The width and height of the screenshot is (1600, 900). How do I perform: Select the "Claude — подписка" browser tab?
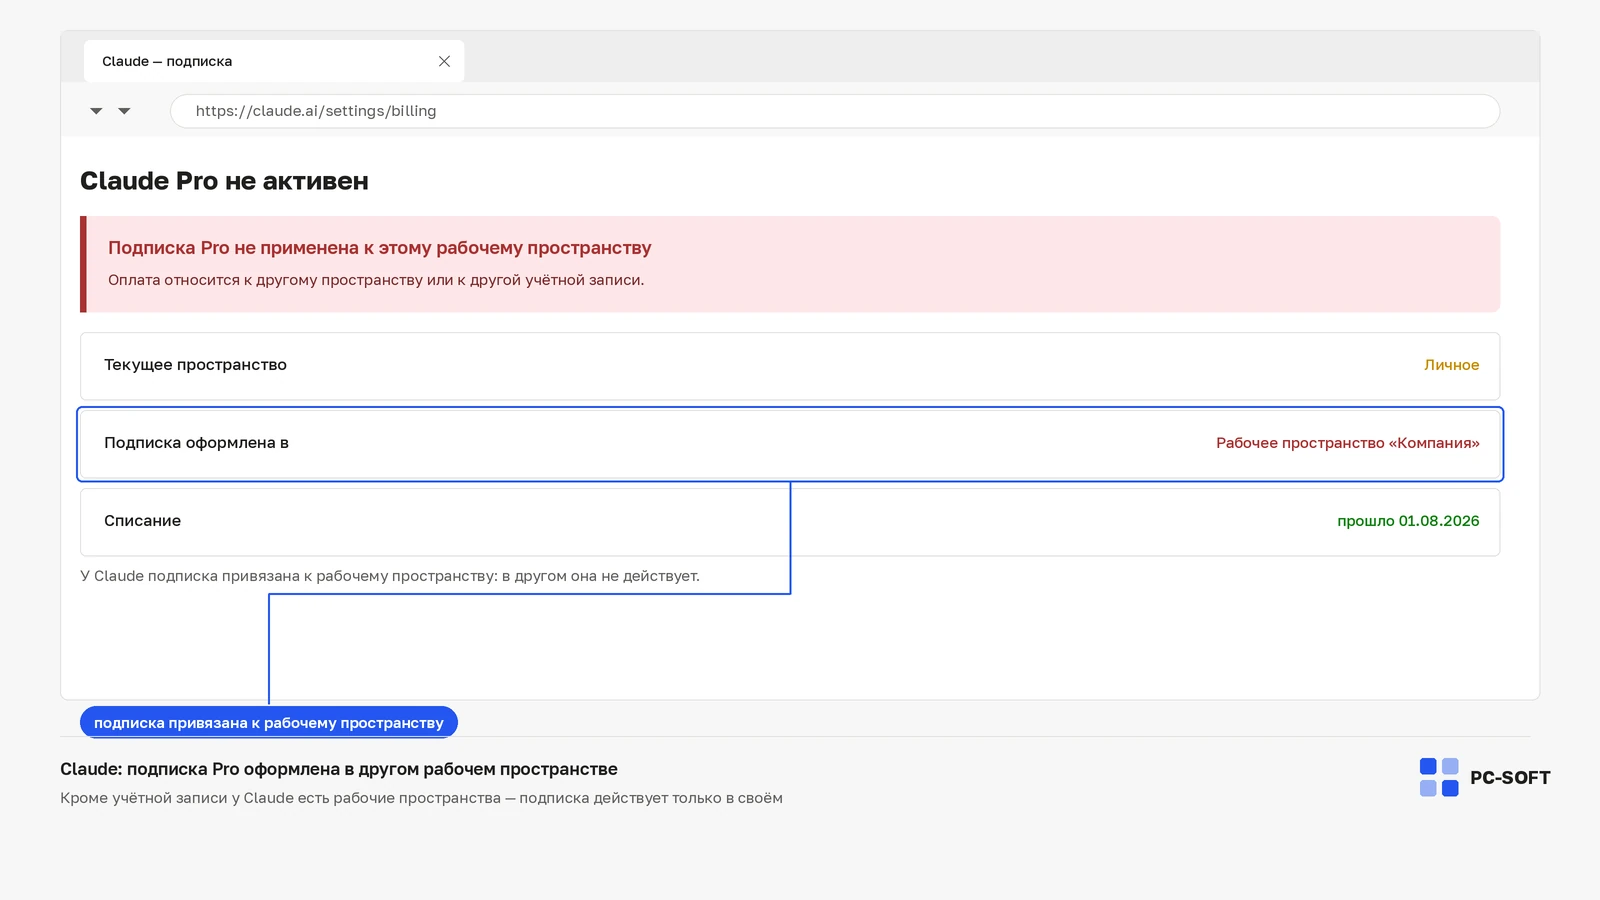point(274,61)
